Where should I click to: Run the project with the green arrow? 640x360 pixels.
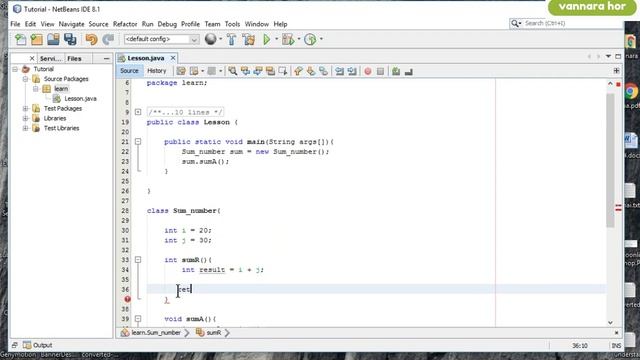(267, 39)
